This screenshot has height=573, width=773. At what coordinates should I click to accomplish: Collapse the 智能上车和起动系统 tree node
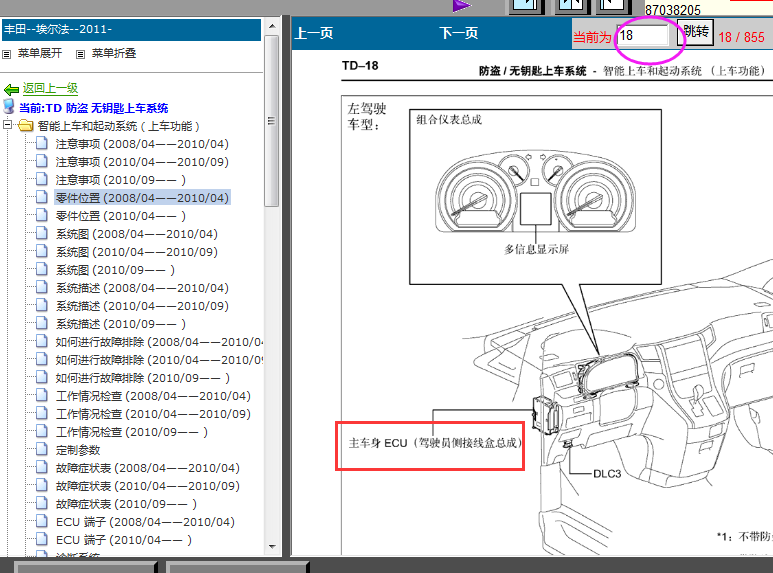pos(7,125)
